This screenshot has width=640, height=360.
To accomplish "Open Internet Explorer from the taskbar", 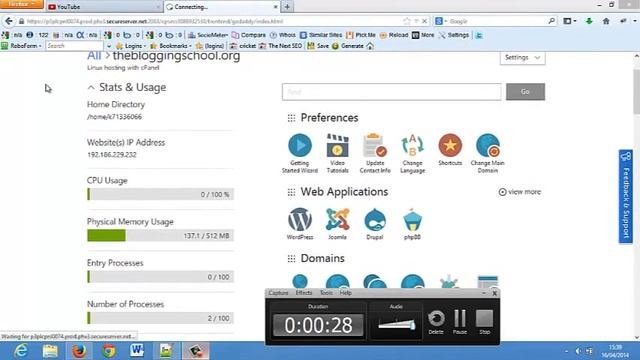I will pyautogui.click(x=20, y=351).
